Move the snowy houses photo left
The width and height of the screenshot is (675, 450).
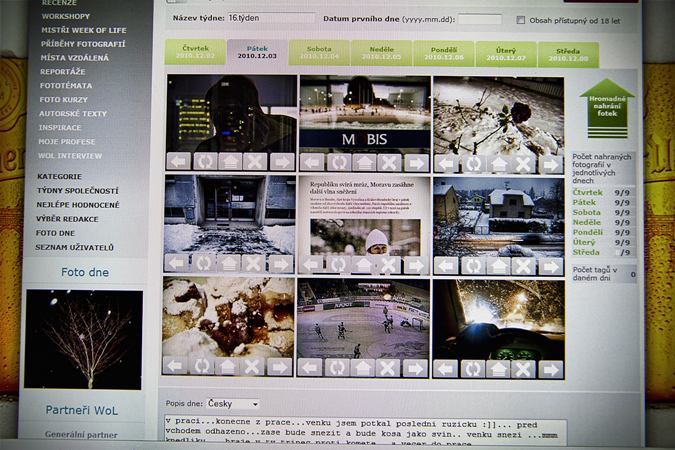point(446,266)
